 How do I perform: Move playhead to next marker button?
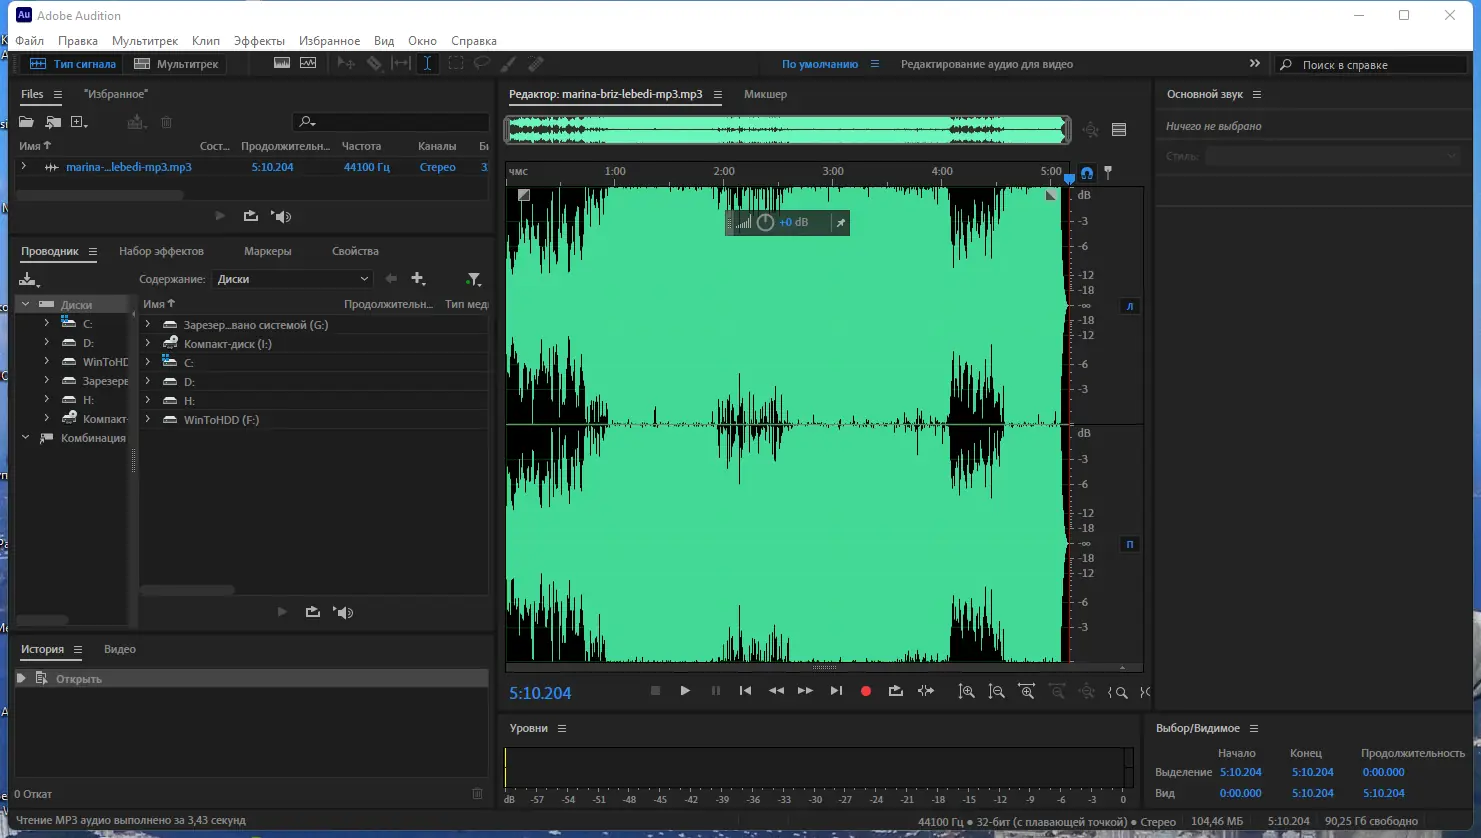pos(836,691)
